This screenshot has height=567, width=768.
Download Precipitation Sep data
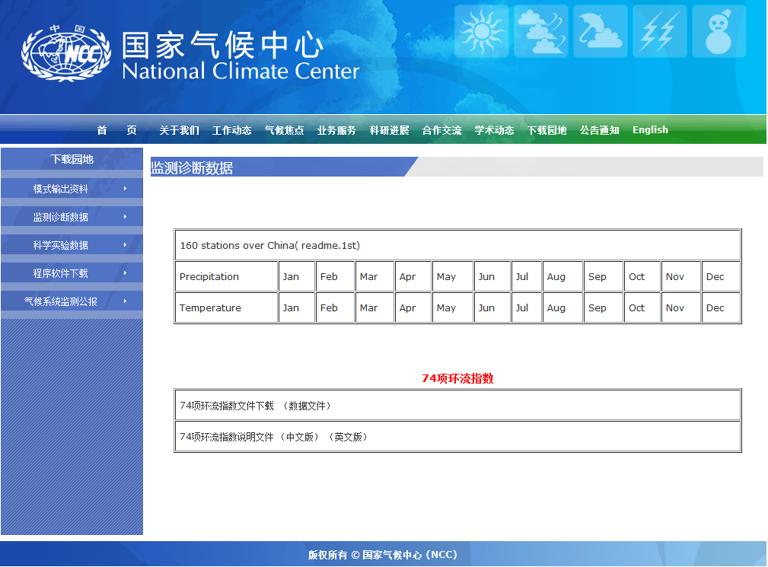[597, 277]
